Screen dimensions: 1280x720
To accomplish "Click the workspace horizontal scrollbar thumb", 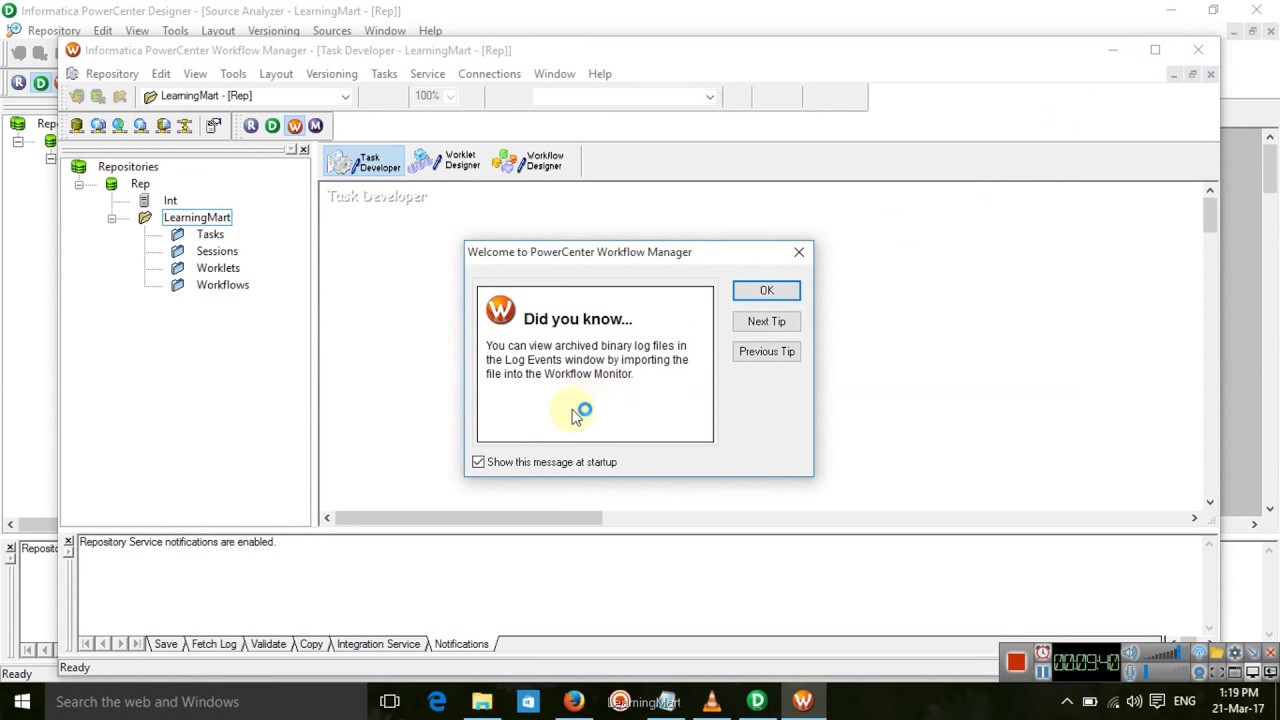I will pyautogui.click(x=468, y=518).
